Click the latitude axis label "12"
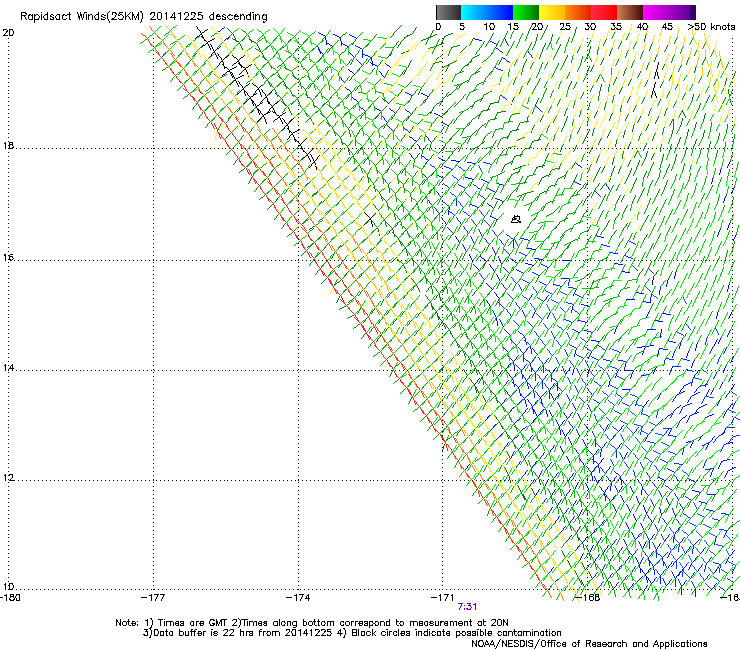 click(x=8, y=478)
